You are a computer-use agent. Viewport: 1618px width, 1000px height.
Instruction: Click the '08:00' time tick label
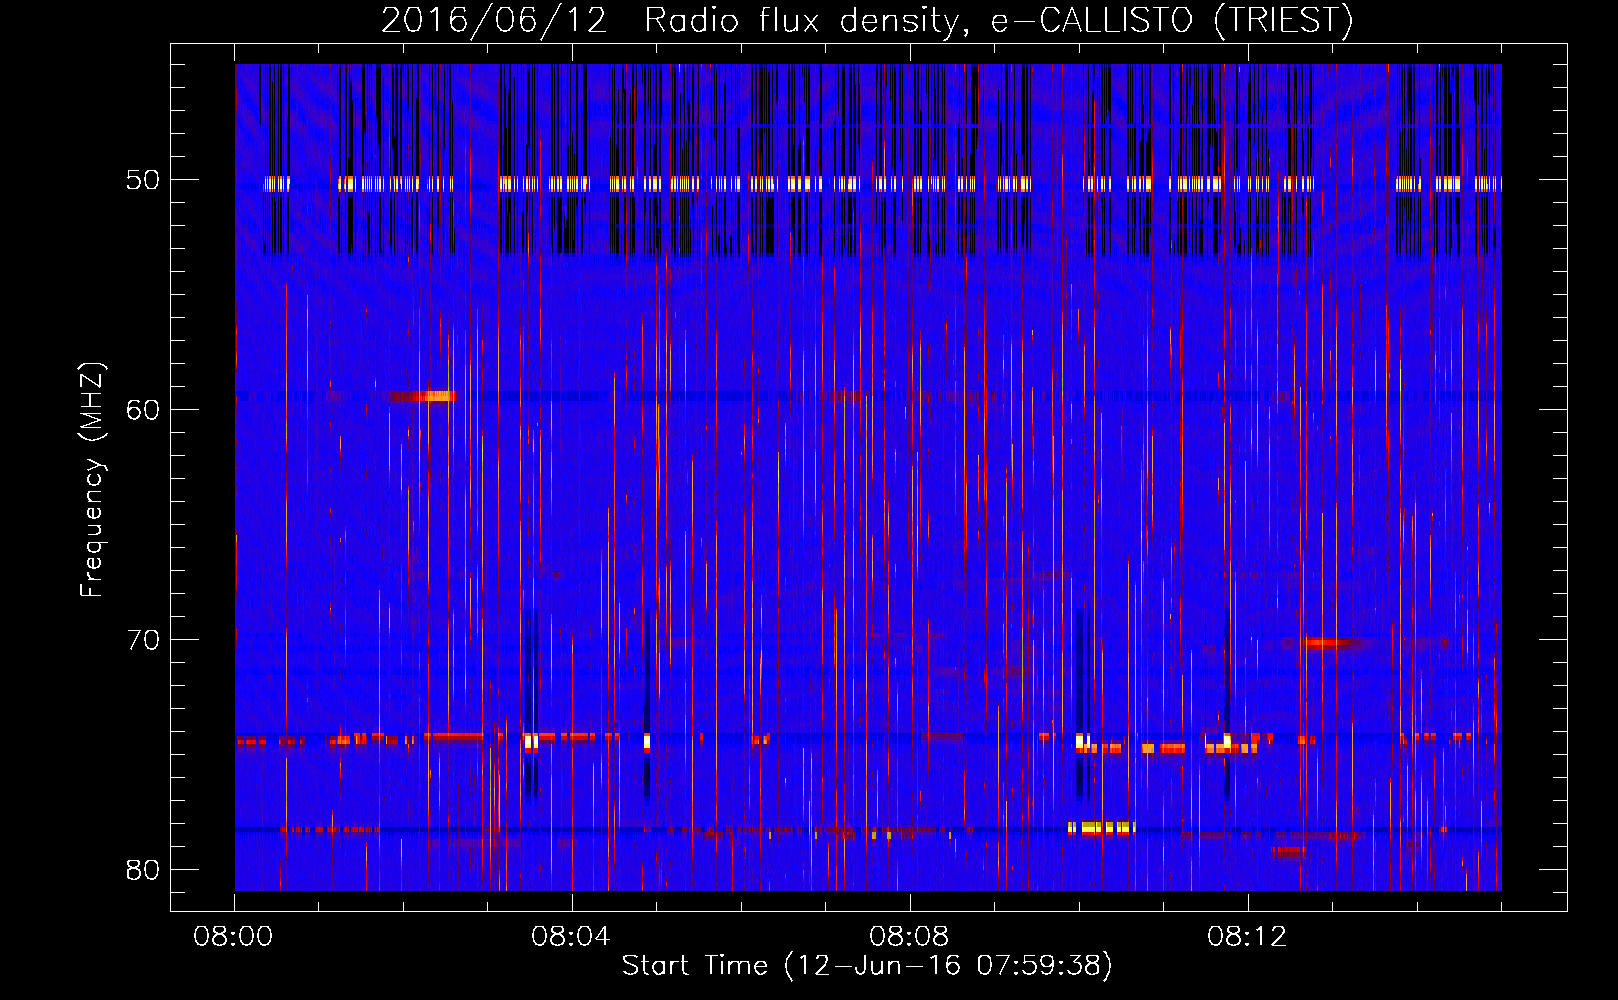pos(234,937)
